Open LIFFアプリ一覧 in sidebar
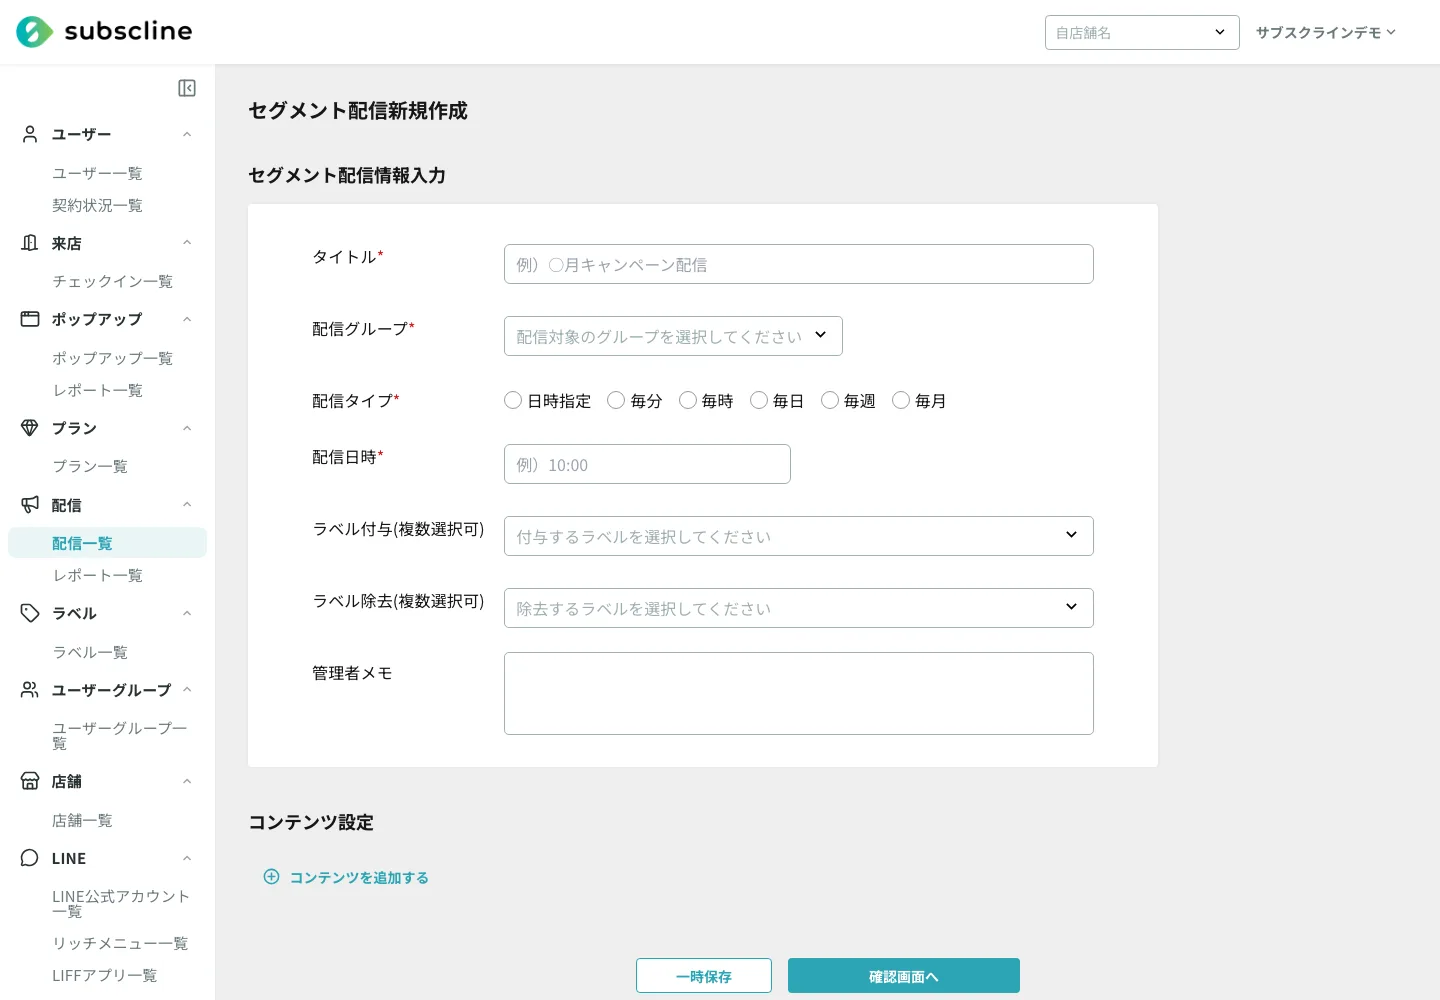This screenshot has height=1000, width=1440. (x=104, y=975)
